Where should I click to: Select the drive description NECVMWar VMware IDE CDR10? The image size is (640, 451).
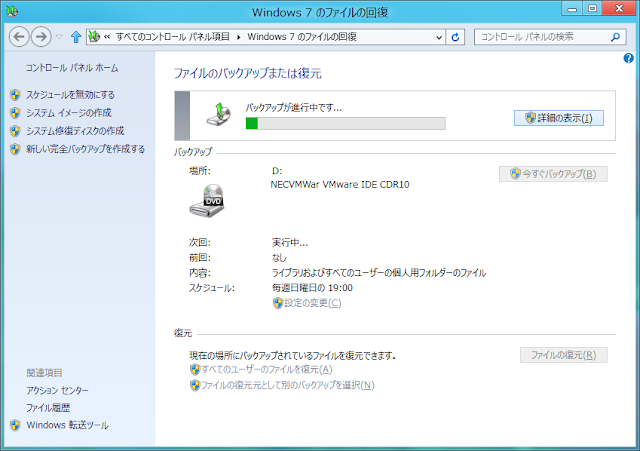(x=340, y=184)
